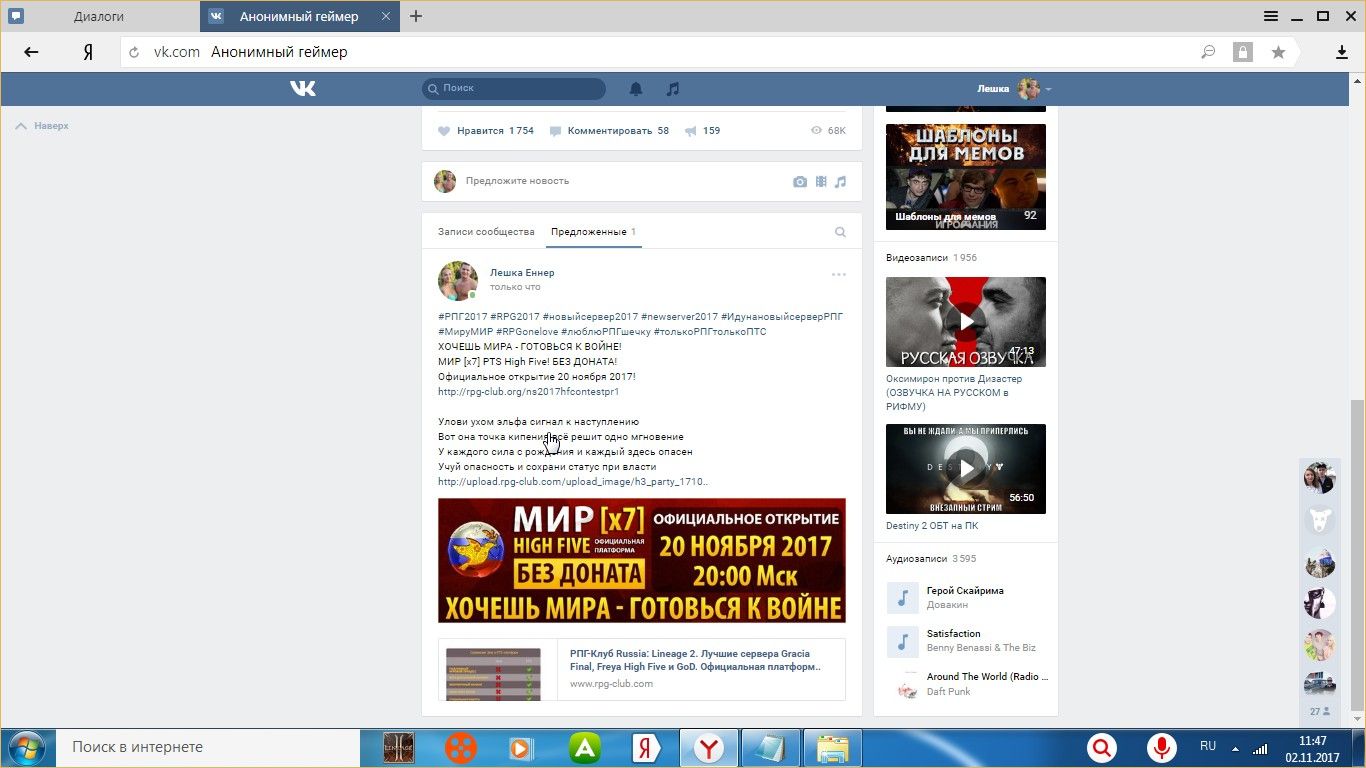This screenshot has width=1366, height=768.
Task: Switch to Записи сообщества tab
Action: coord(486,232)
